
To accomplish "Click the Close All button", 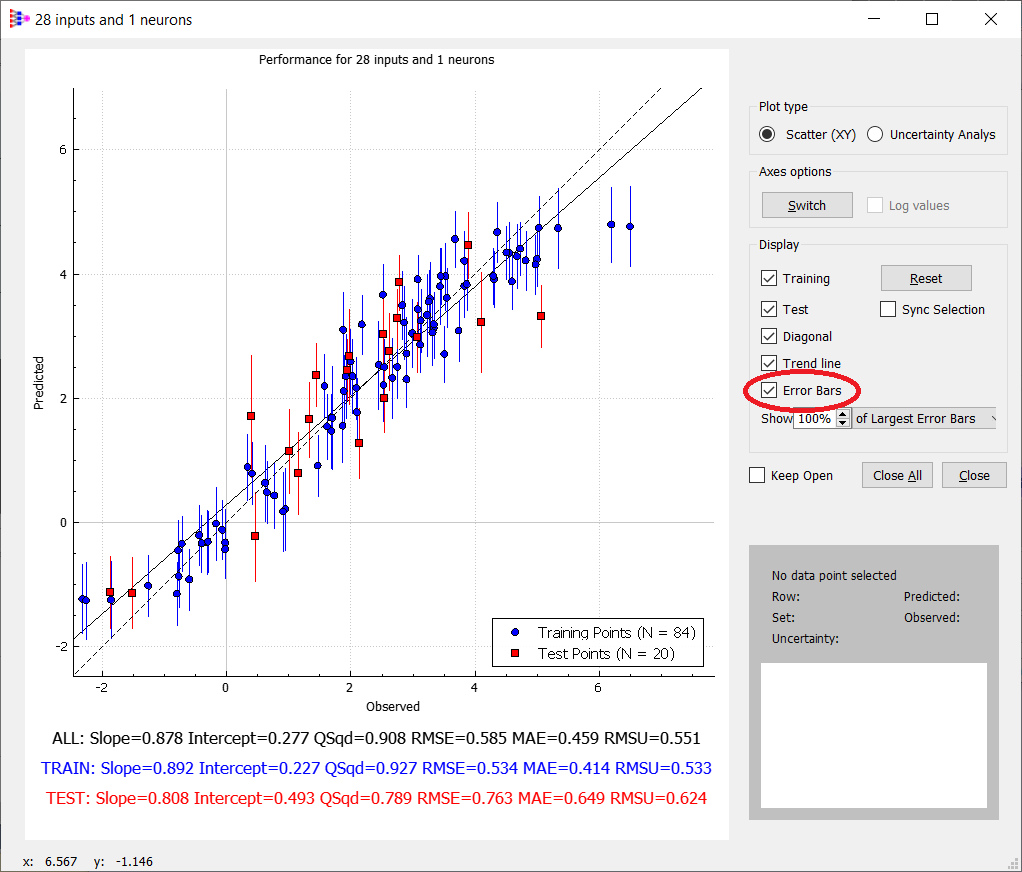I will coord(897,475).
